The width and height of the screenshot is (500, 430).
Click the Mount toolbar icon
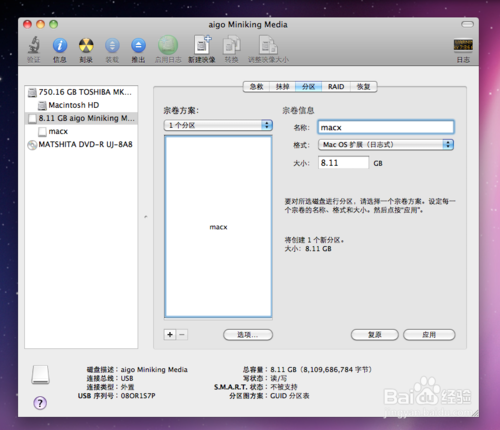[112, 45]
